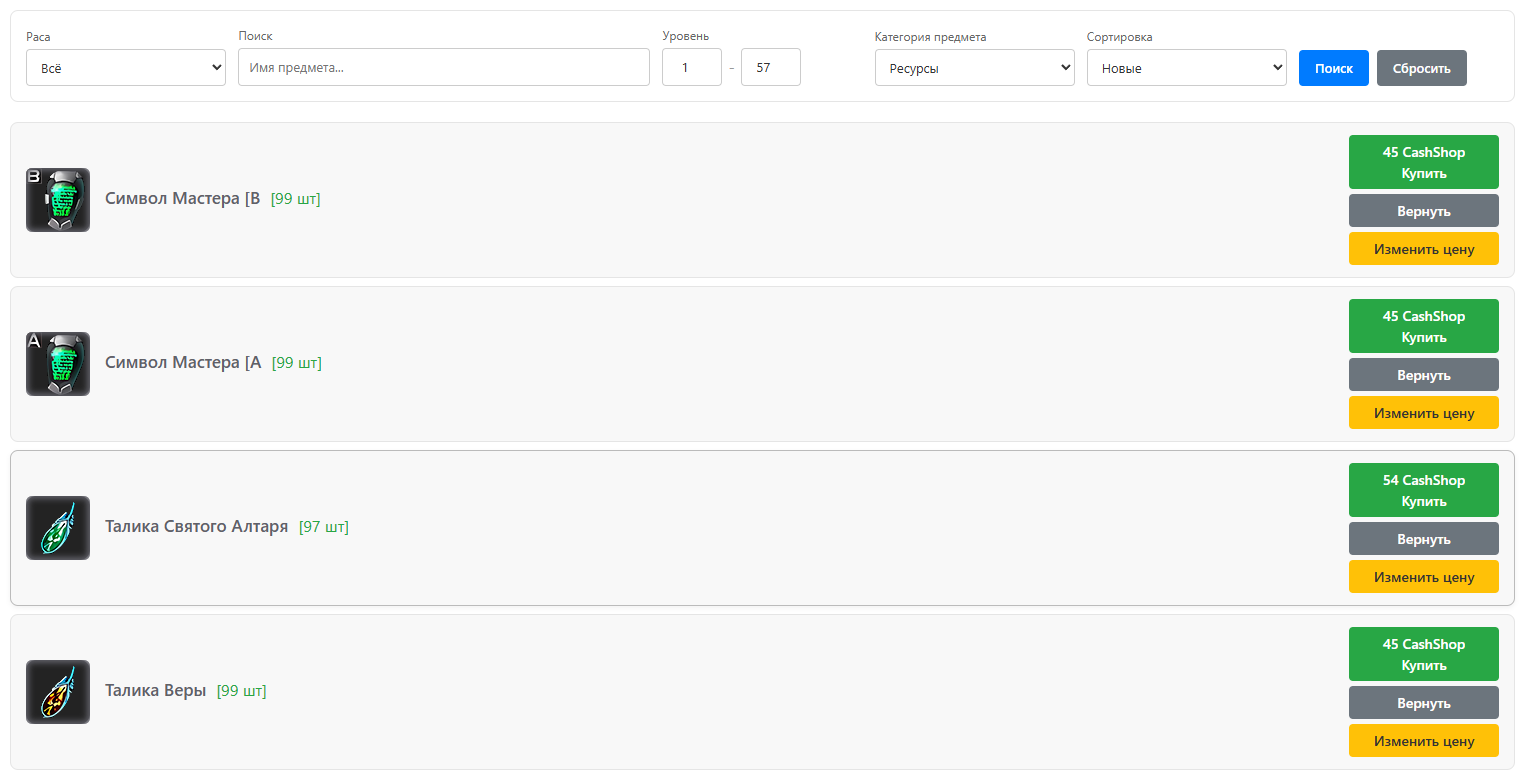The image size is (1520, 774).
Task: Click the blue Поиск button
Action: pyautogui.click(x=1334, y=68)
